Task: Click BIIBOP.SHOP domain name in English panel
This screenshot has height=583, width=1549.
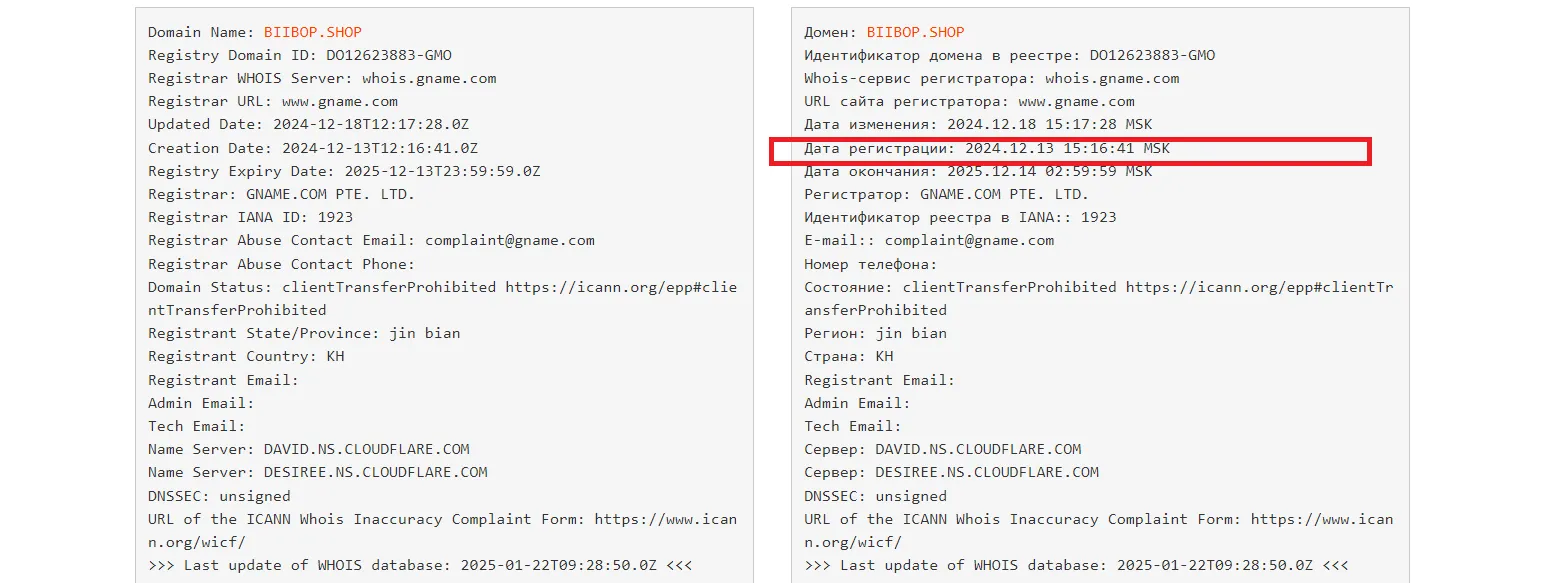Action: pos(314,32)
